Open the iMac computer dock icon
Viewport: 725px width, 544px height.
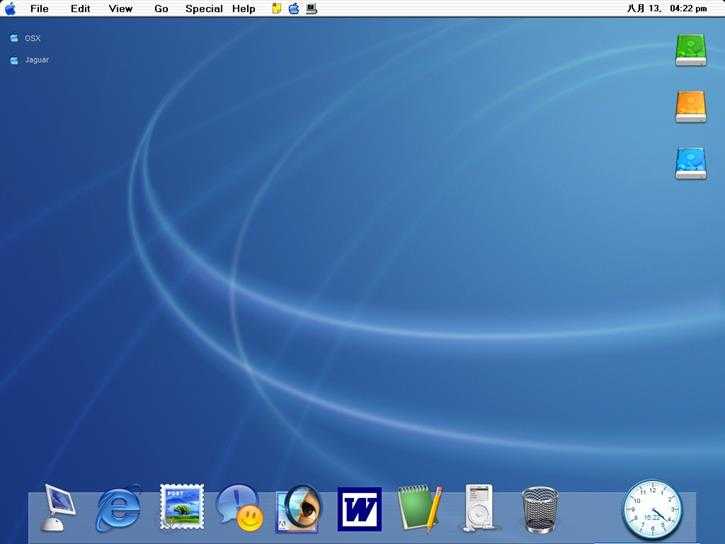pos(58,508)
